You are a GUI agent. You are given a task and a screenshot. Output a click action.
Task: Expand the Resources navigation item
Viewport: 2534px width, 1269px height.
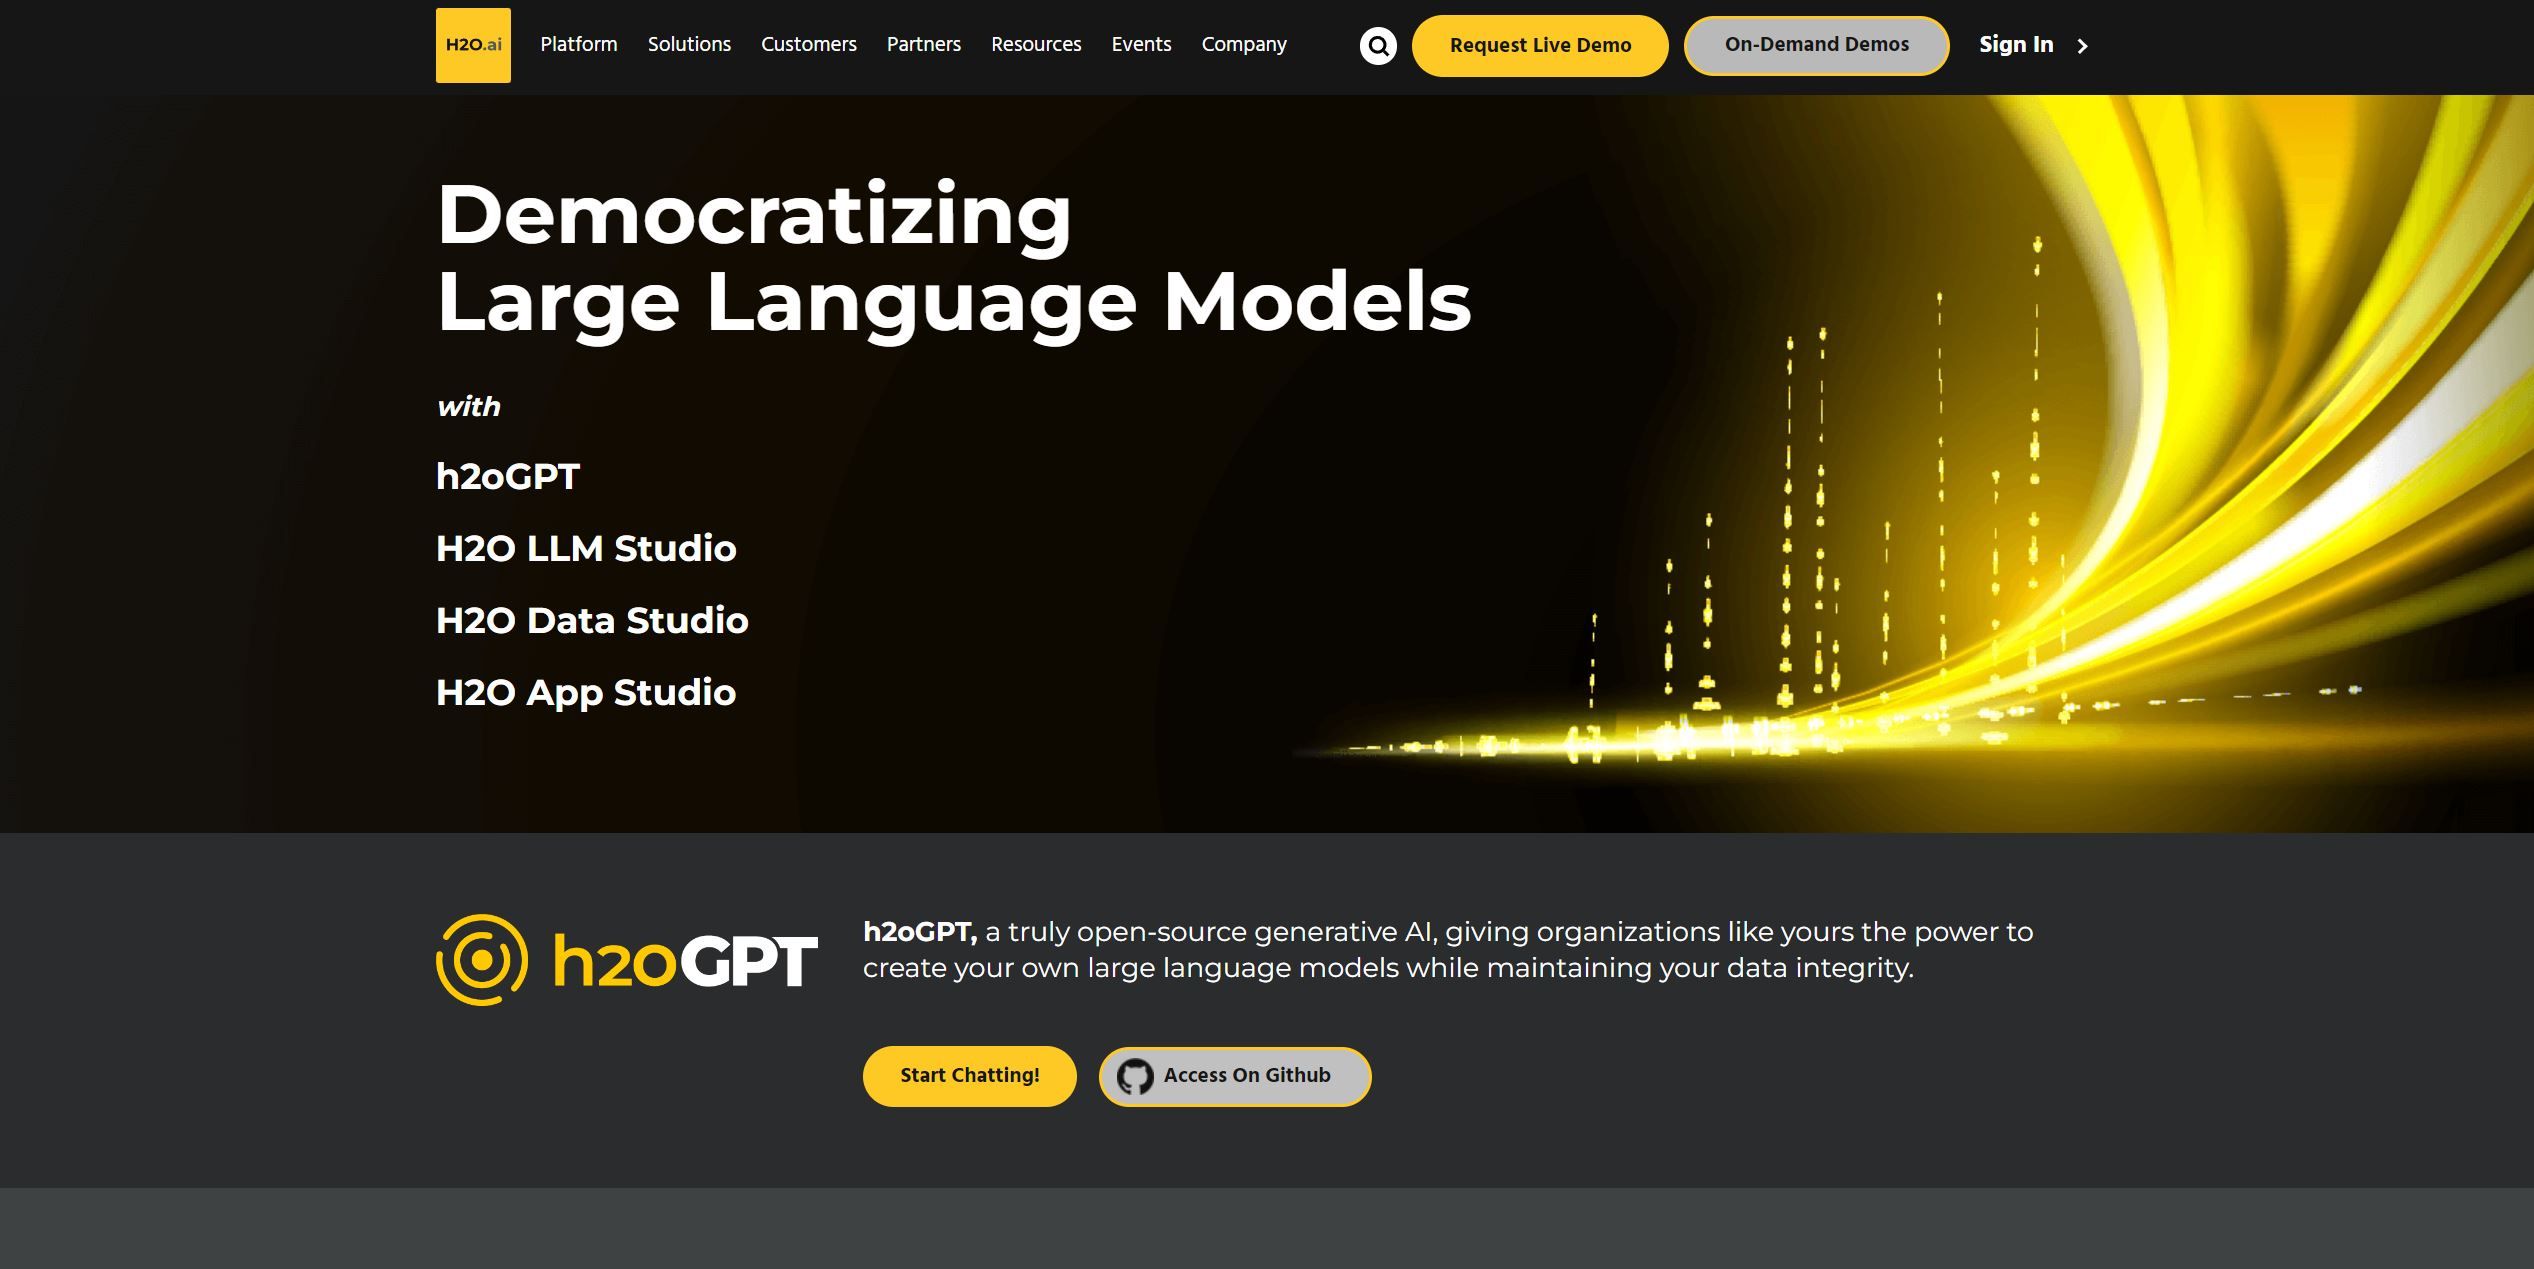(x=1036, y=44)
